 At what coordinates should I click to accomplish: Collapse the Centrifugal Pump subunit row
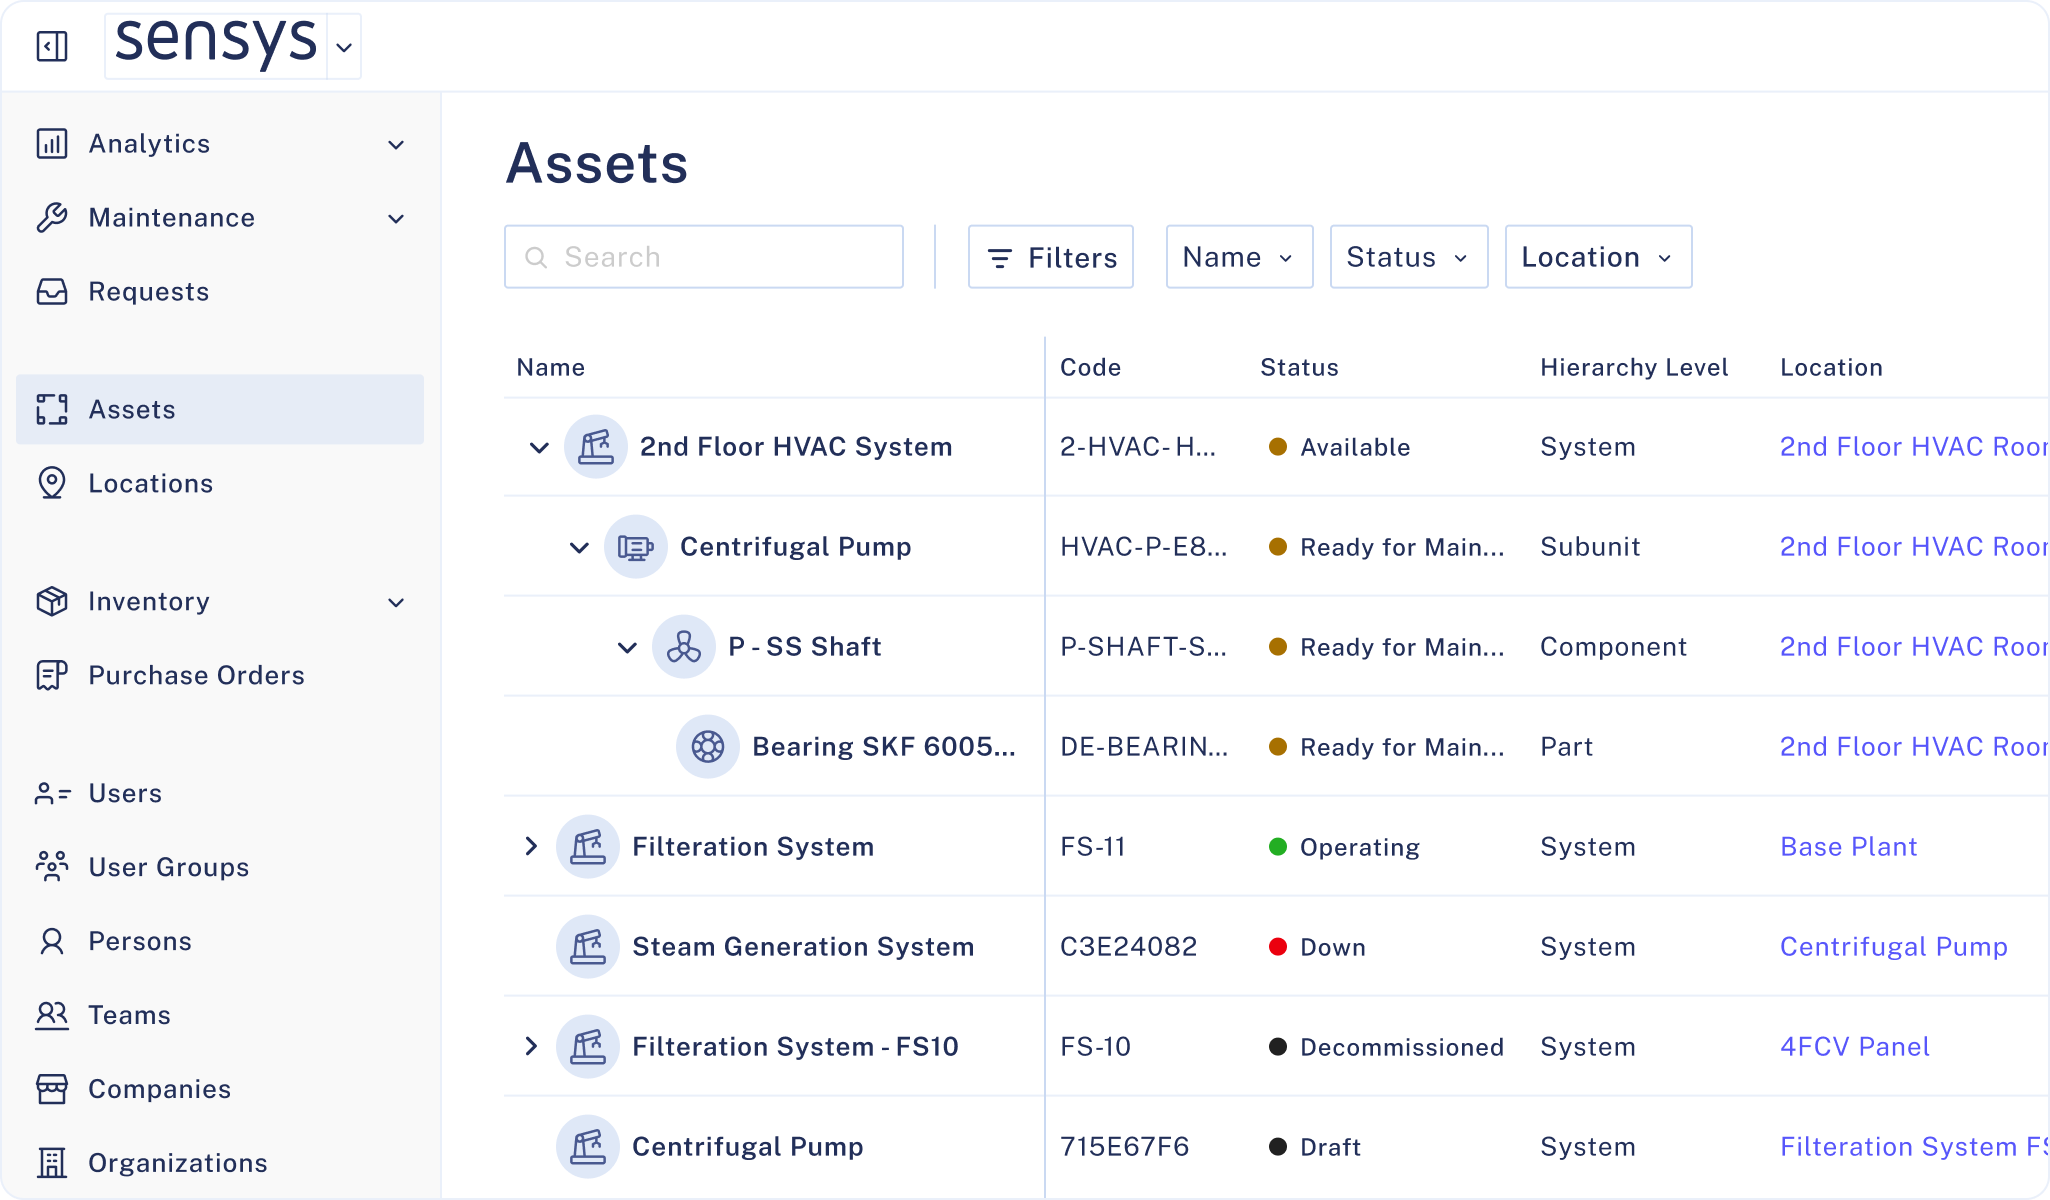point(579,547)
